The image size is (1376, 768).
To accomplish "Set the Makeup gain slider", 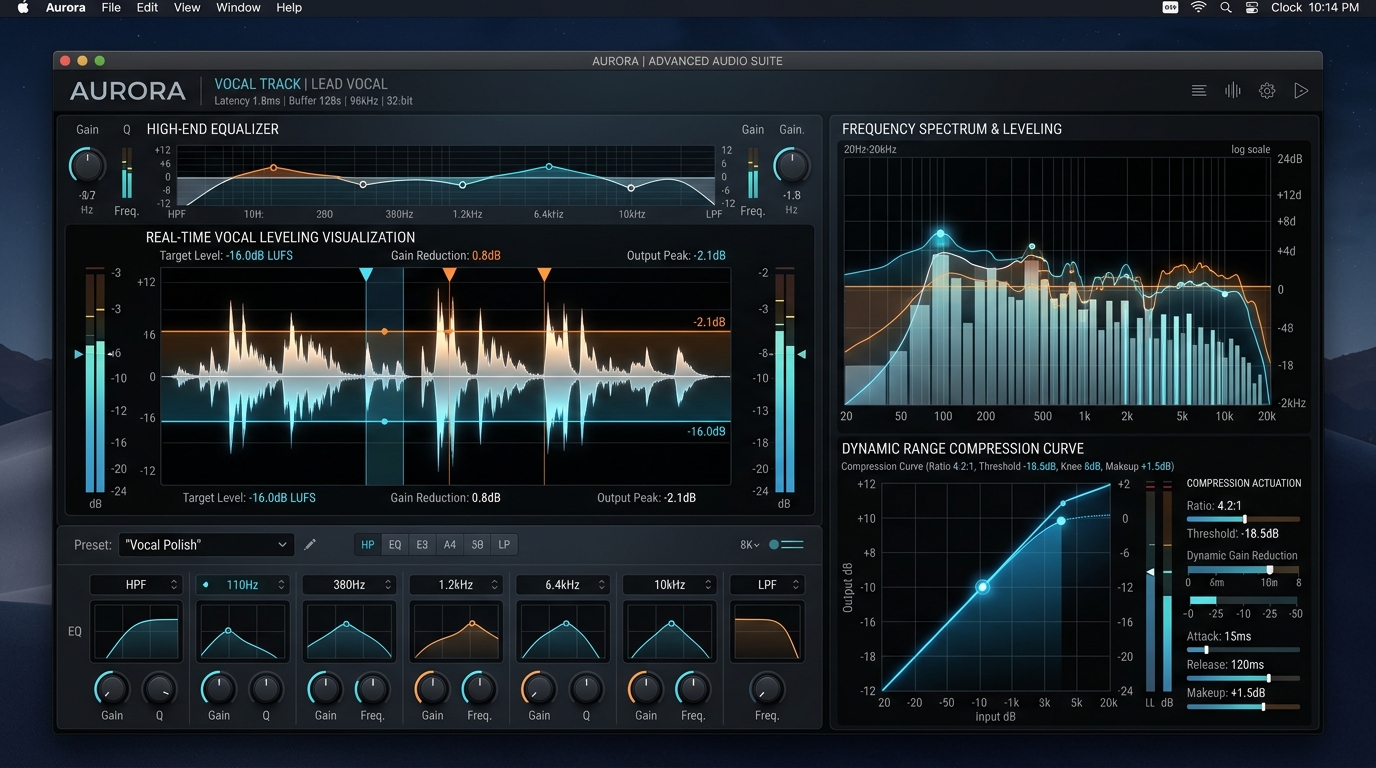I will point(1243,707).
